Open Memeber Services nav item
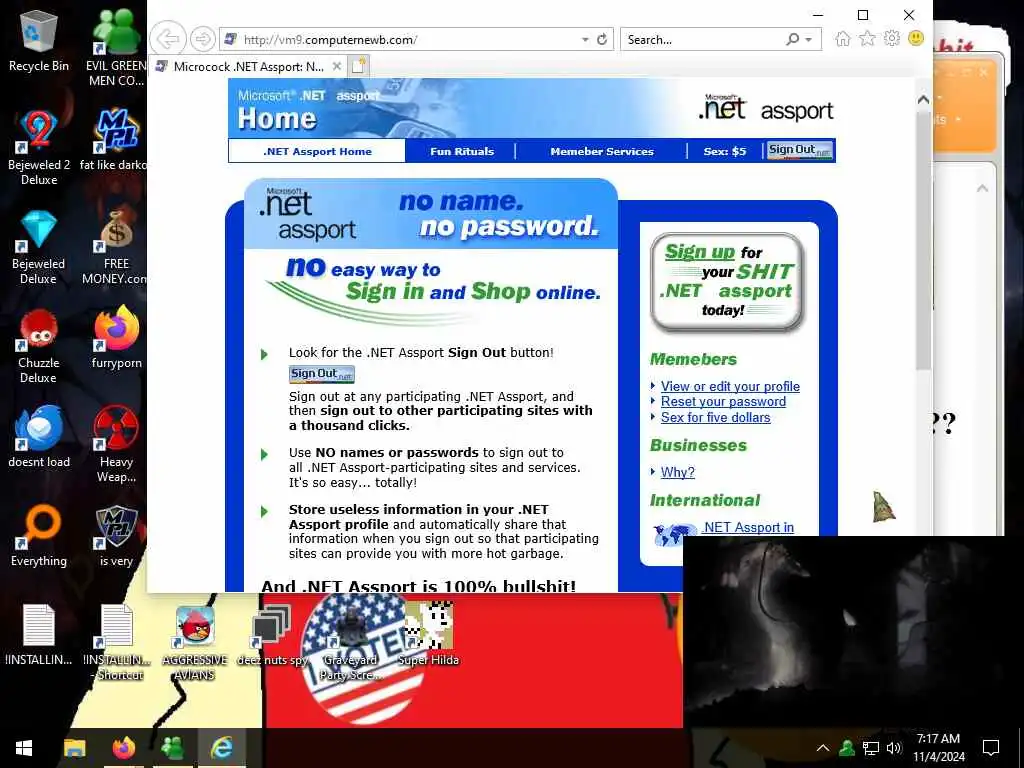Screen dimensions: 1024x768 (x=601, y=152)
